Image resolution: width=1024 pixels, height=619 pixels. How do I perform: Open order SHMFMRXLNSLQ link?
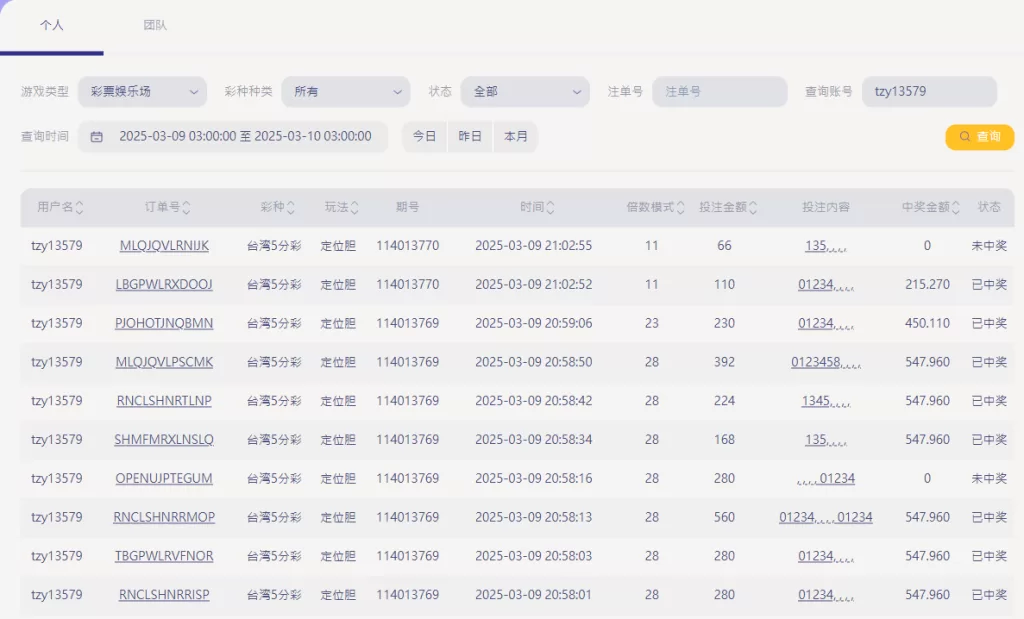click(164, 439)
